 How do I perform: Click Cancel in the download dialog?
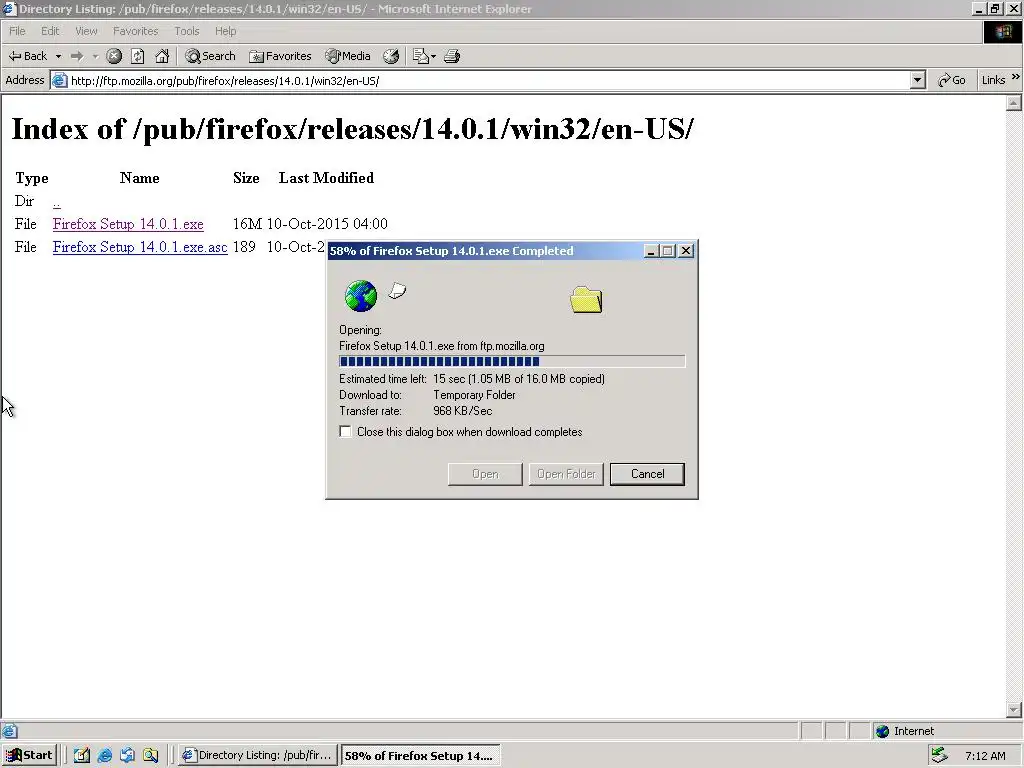(x=647, y=474)
